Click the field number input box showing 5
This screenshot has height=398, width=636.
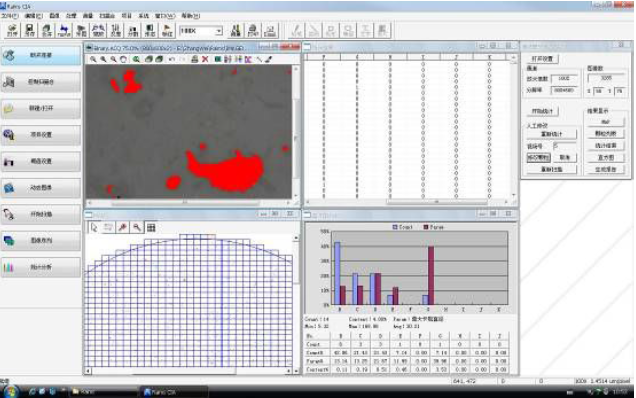tap(564, 146)
